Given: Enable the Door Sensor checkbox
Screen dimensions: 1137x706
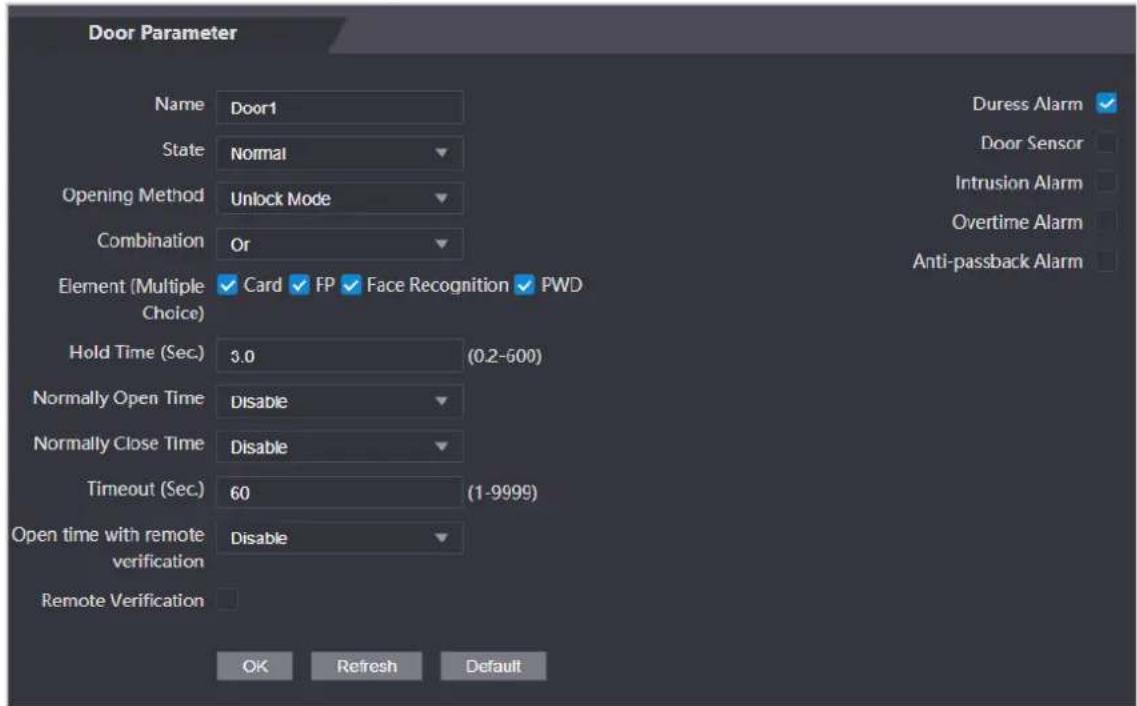Looking at the screenshot, I should [1106, 143].
